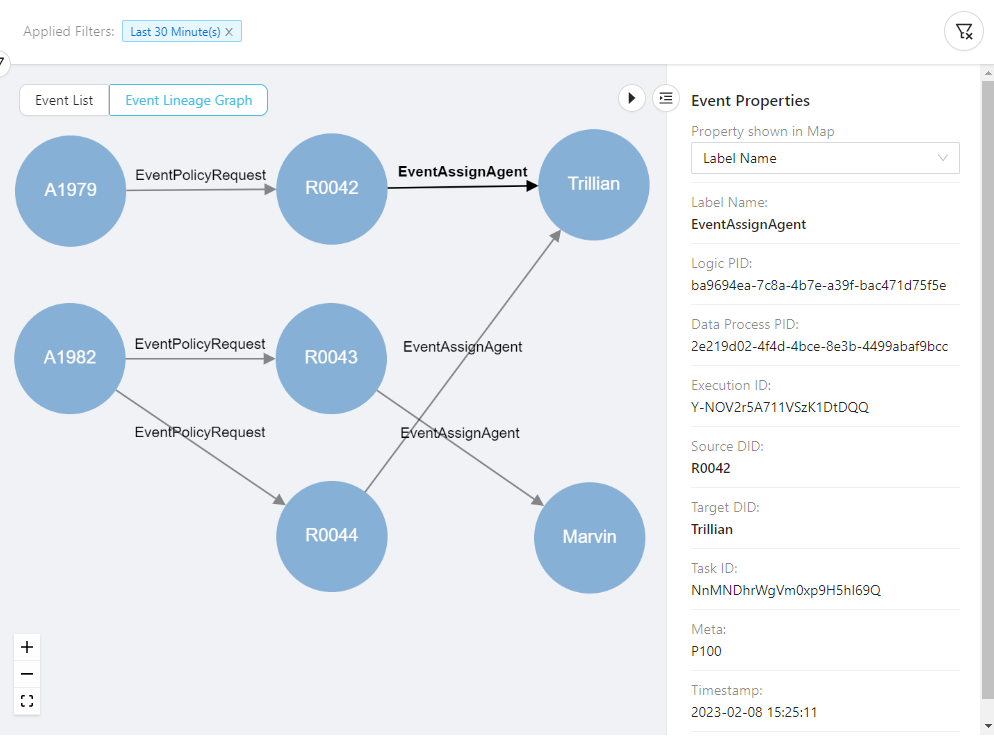Select the A1979 node
This screenshot has width=994, height=749.
71,190
